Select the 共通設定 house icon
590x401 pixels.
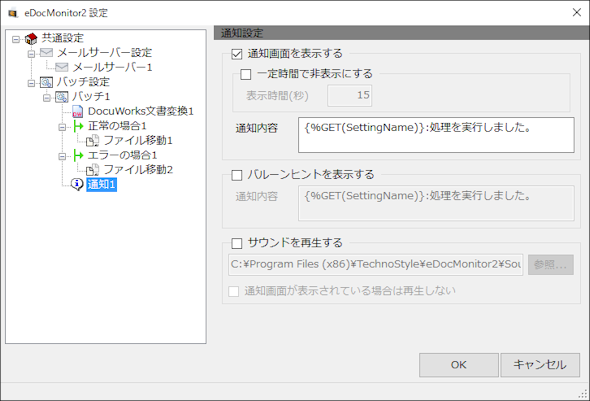click(x=31, y=38)
